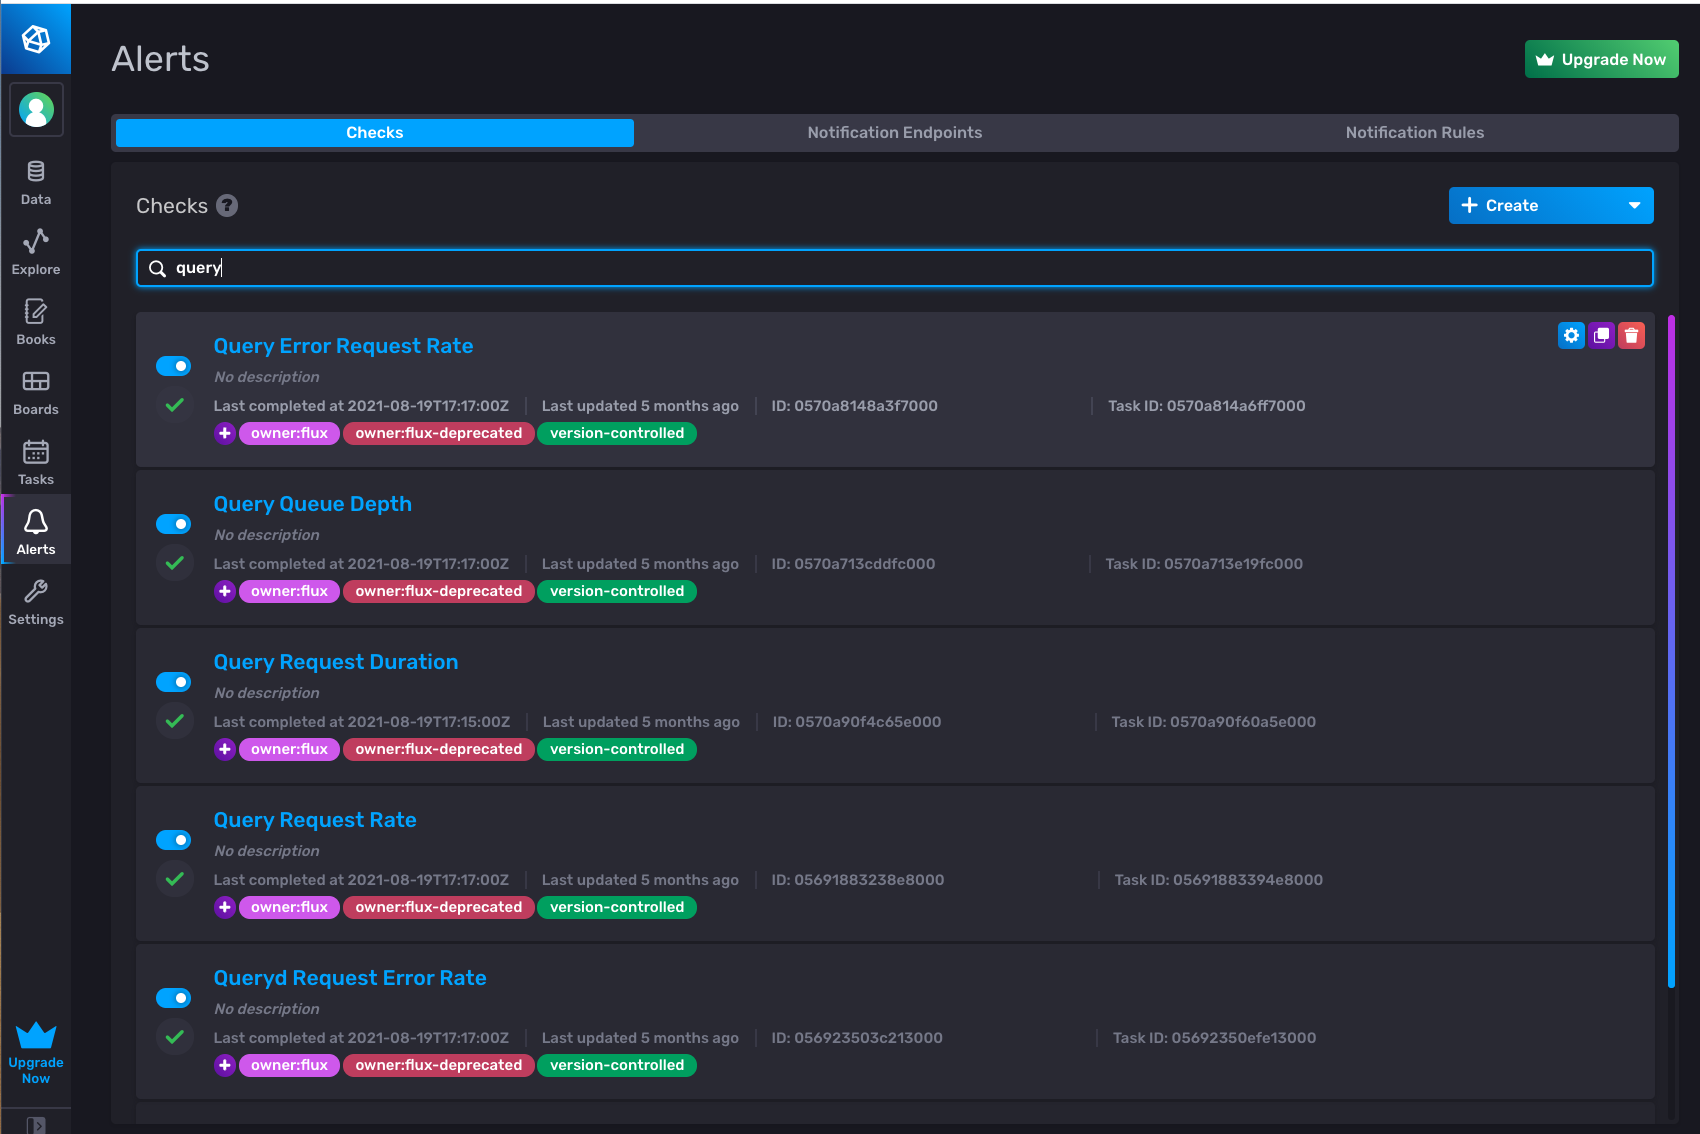1700x1134 pixels.
Task: Switch to the Notification Rules tab
Action: [x=1414, y=132]
